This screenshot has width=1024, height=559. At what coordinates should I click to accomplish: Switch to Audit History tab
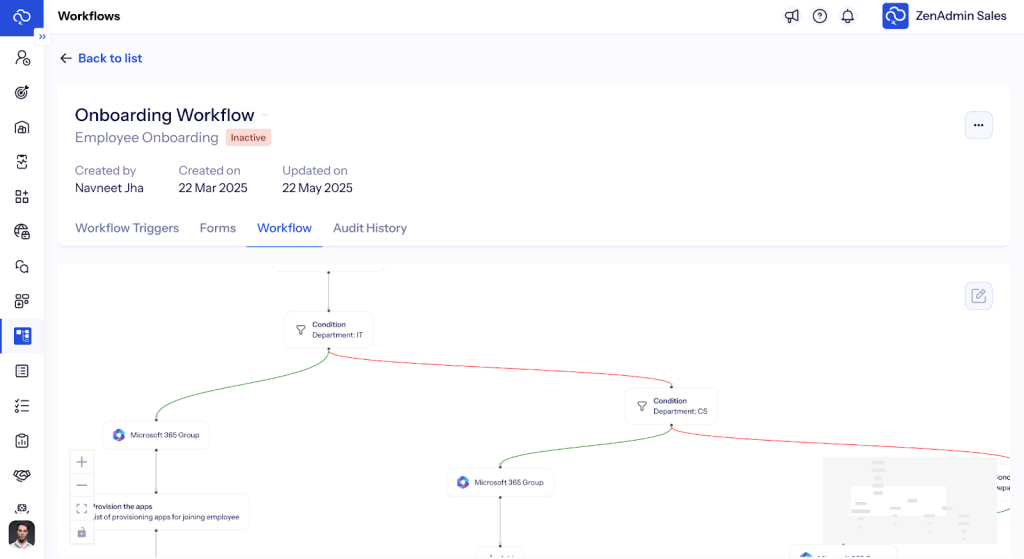pos(370,228)
